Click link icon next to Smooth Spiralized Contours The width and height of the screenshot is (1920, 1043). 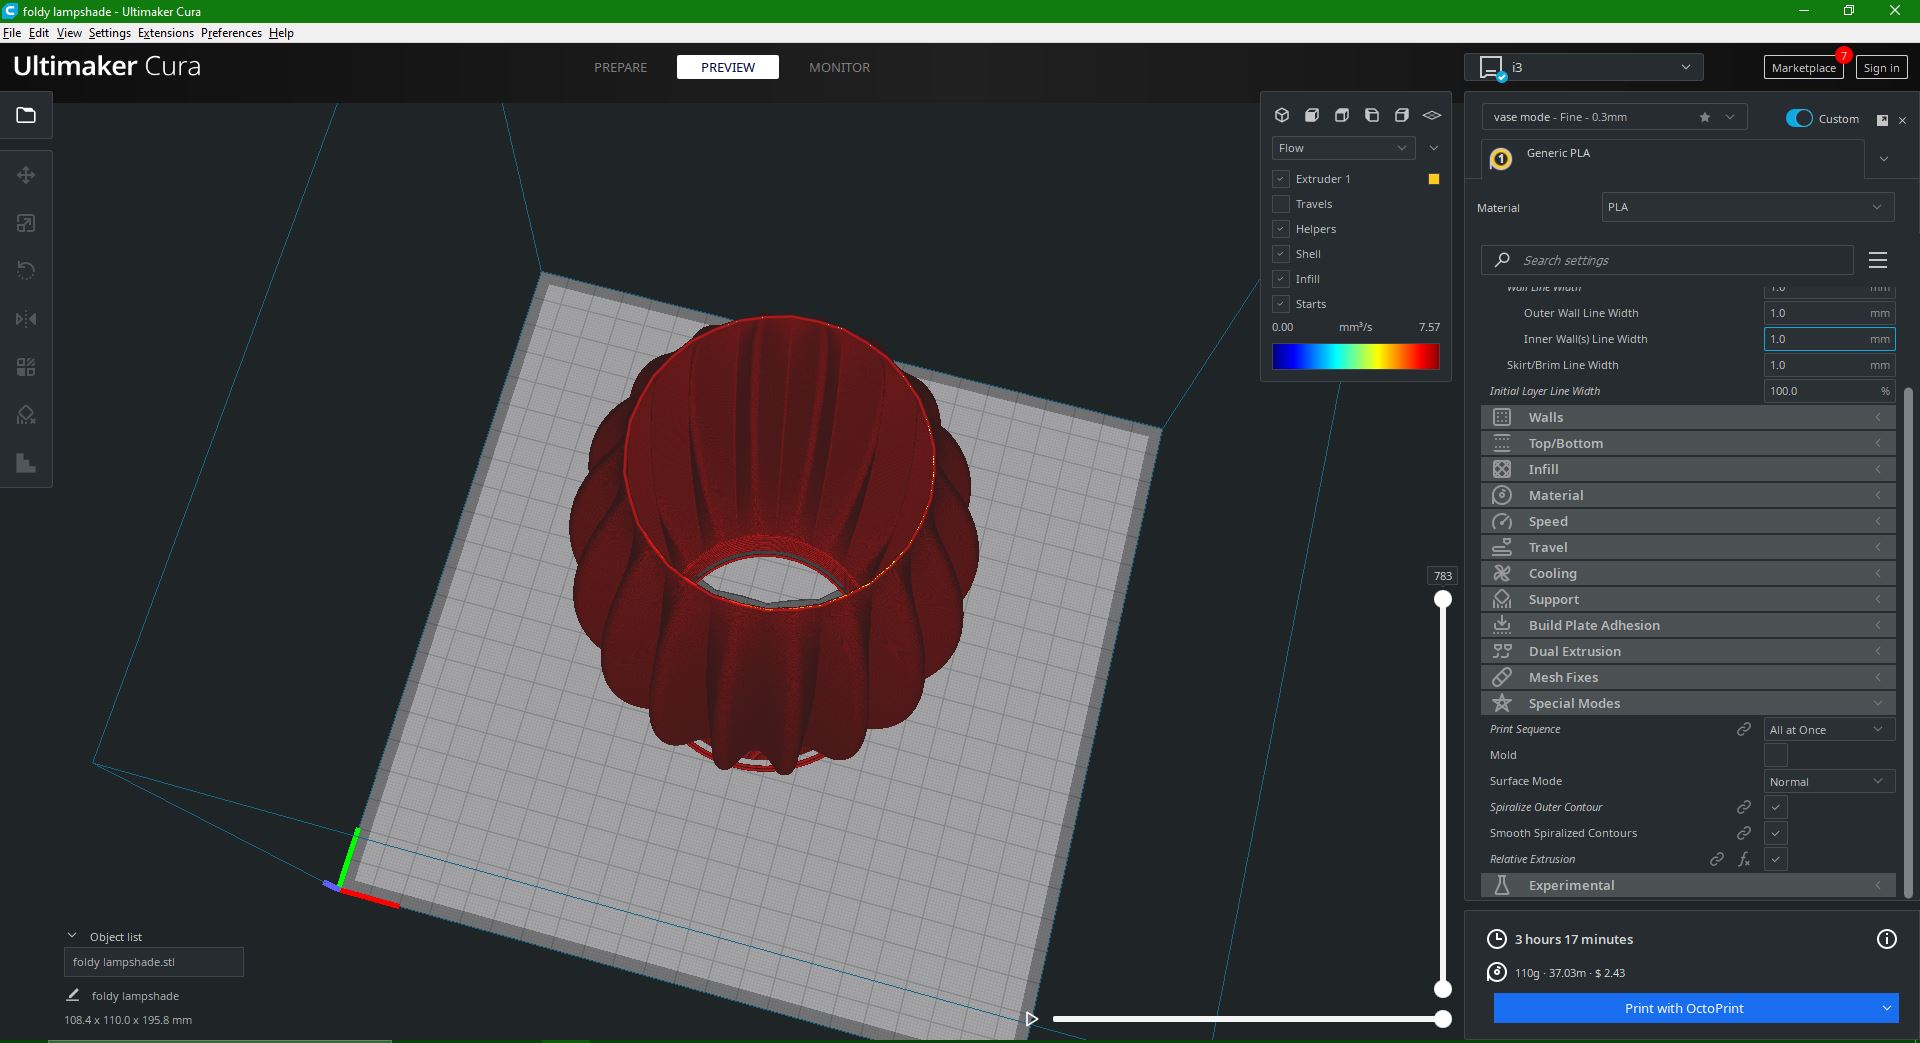coord(1744,833)
